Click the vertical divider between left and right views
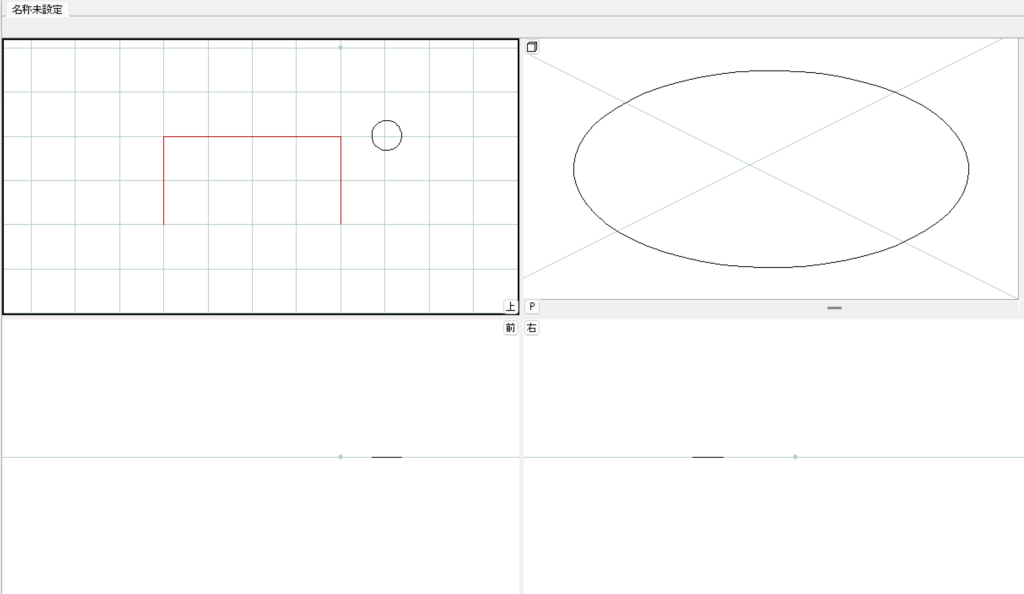 (521, 450)
